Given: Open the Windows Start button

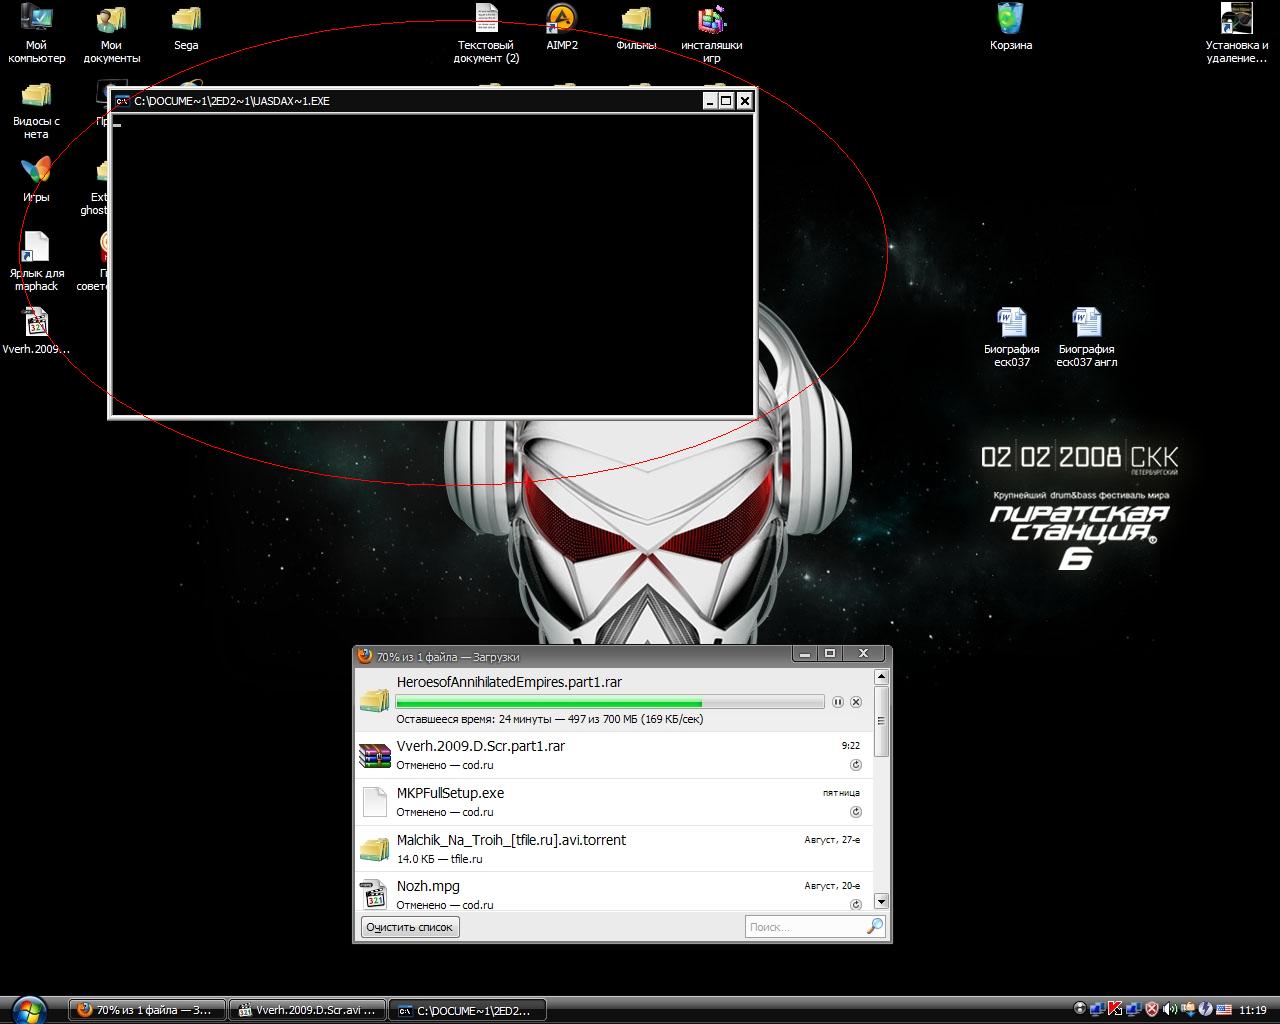Looking at the screenshot, I should click(x=28, y=1010).
